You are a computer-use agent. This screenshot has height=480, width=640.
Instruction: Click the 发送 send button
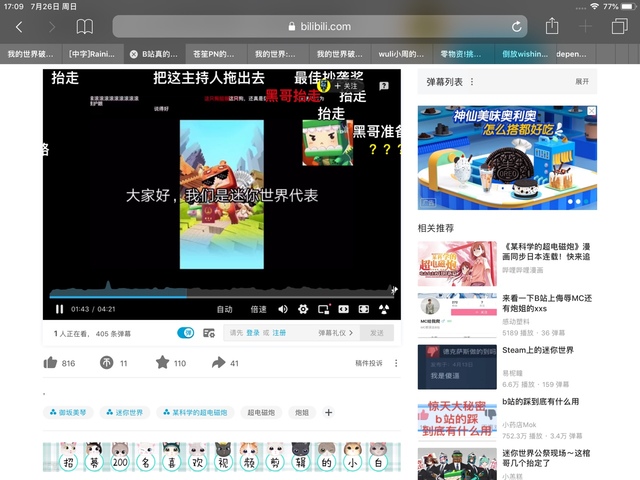[x=377, y=333]
